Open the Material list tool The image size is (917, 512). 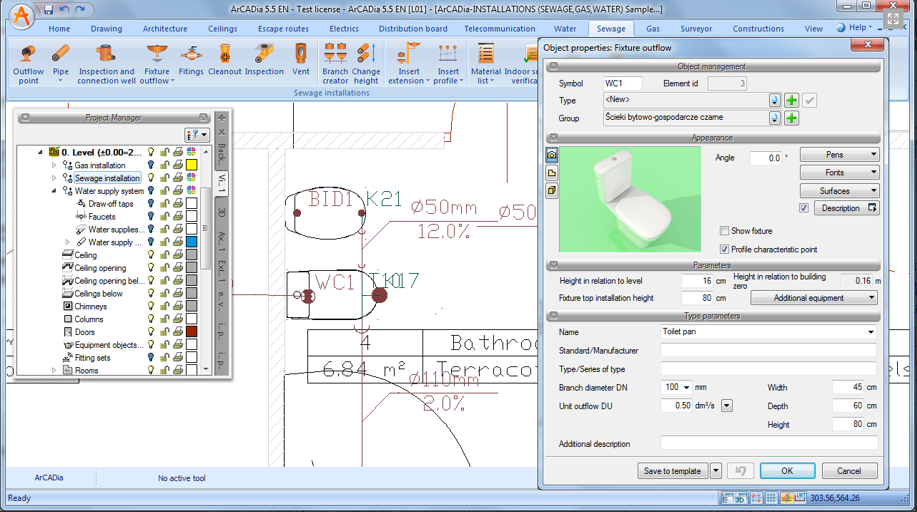(485, 64)
